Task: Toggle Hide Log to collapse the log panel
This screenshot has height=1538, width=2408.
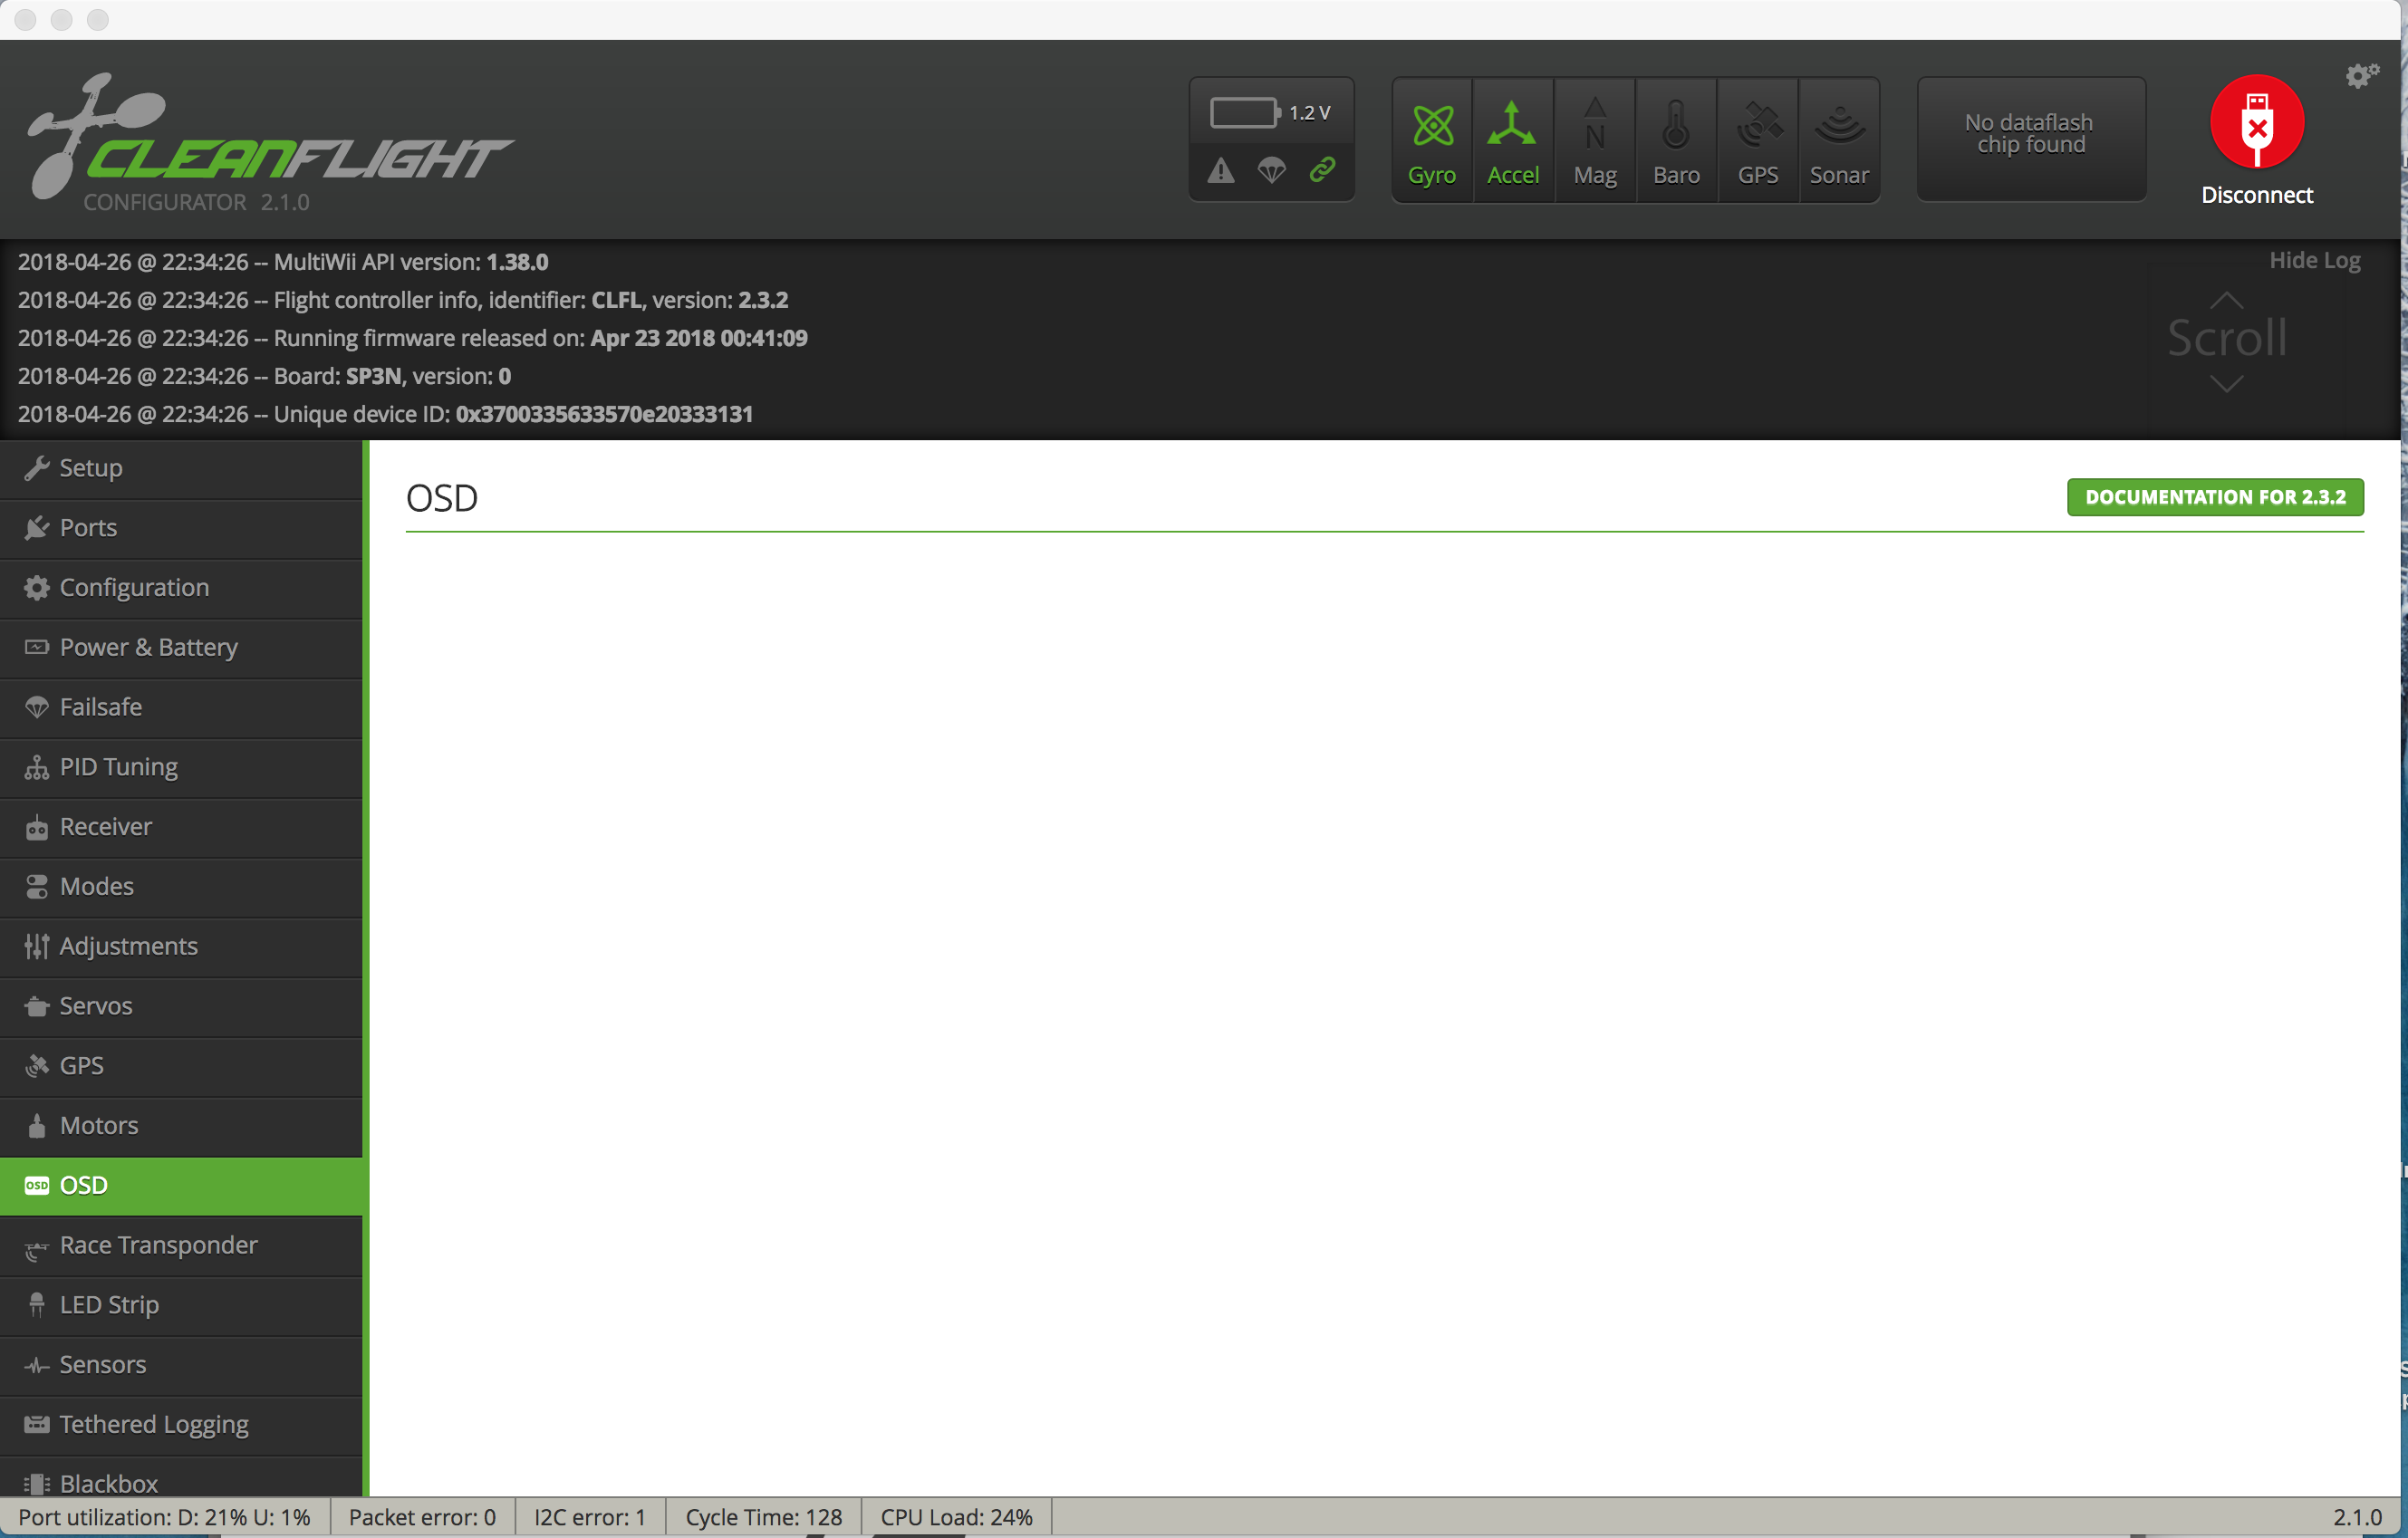Action: (x=2314, y=259)
